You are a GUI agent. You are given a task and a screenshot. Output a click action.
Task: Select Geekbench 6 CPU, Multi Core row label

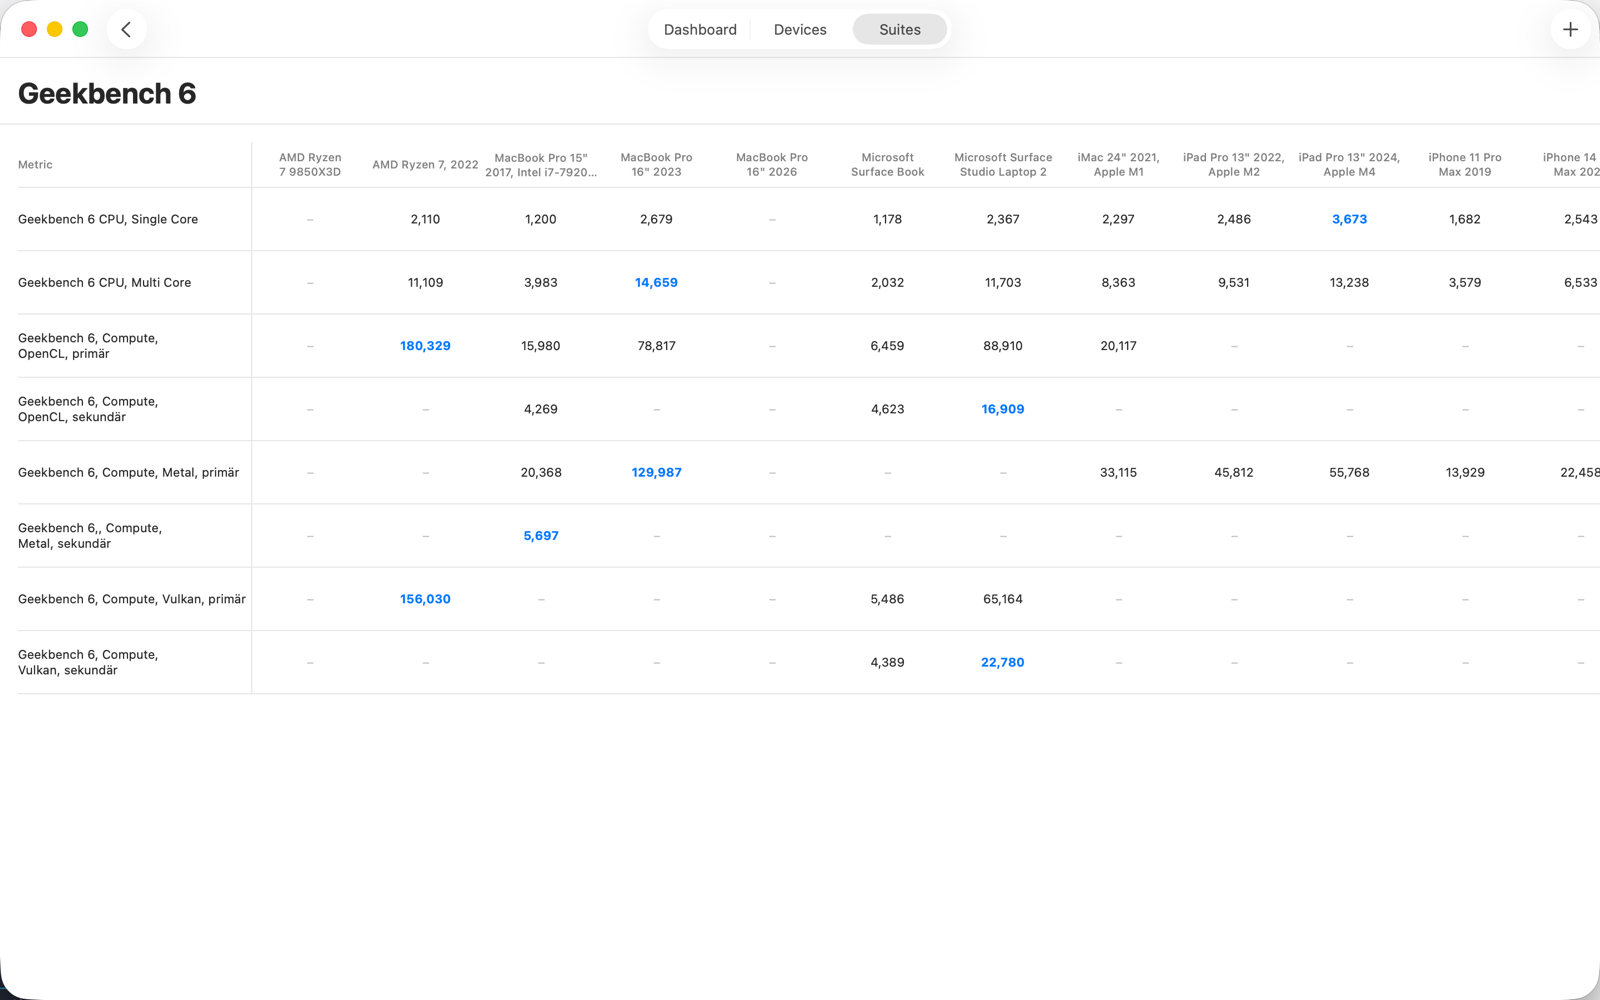point(104,283)
